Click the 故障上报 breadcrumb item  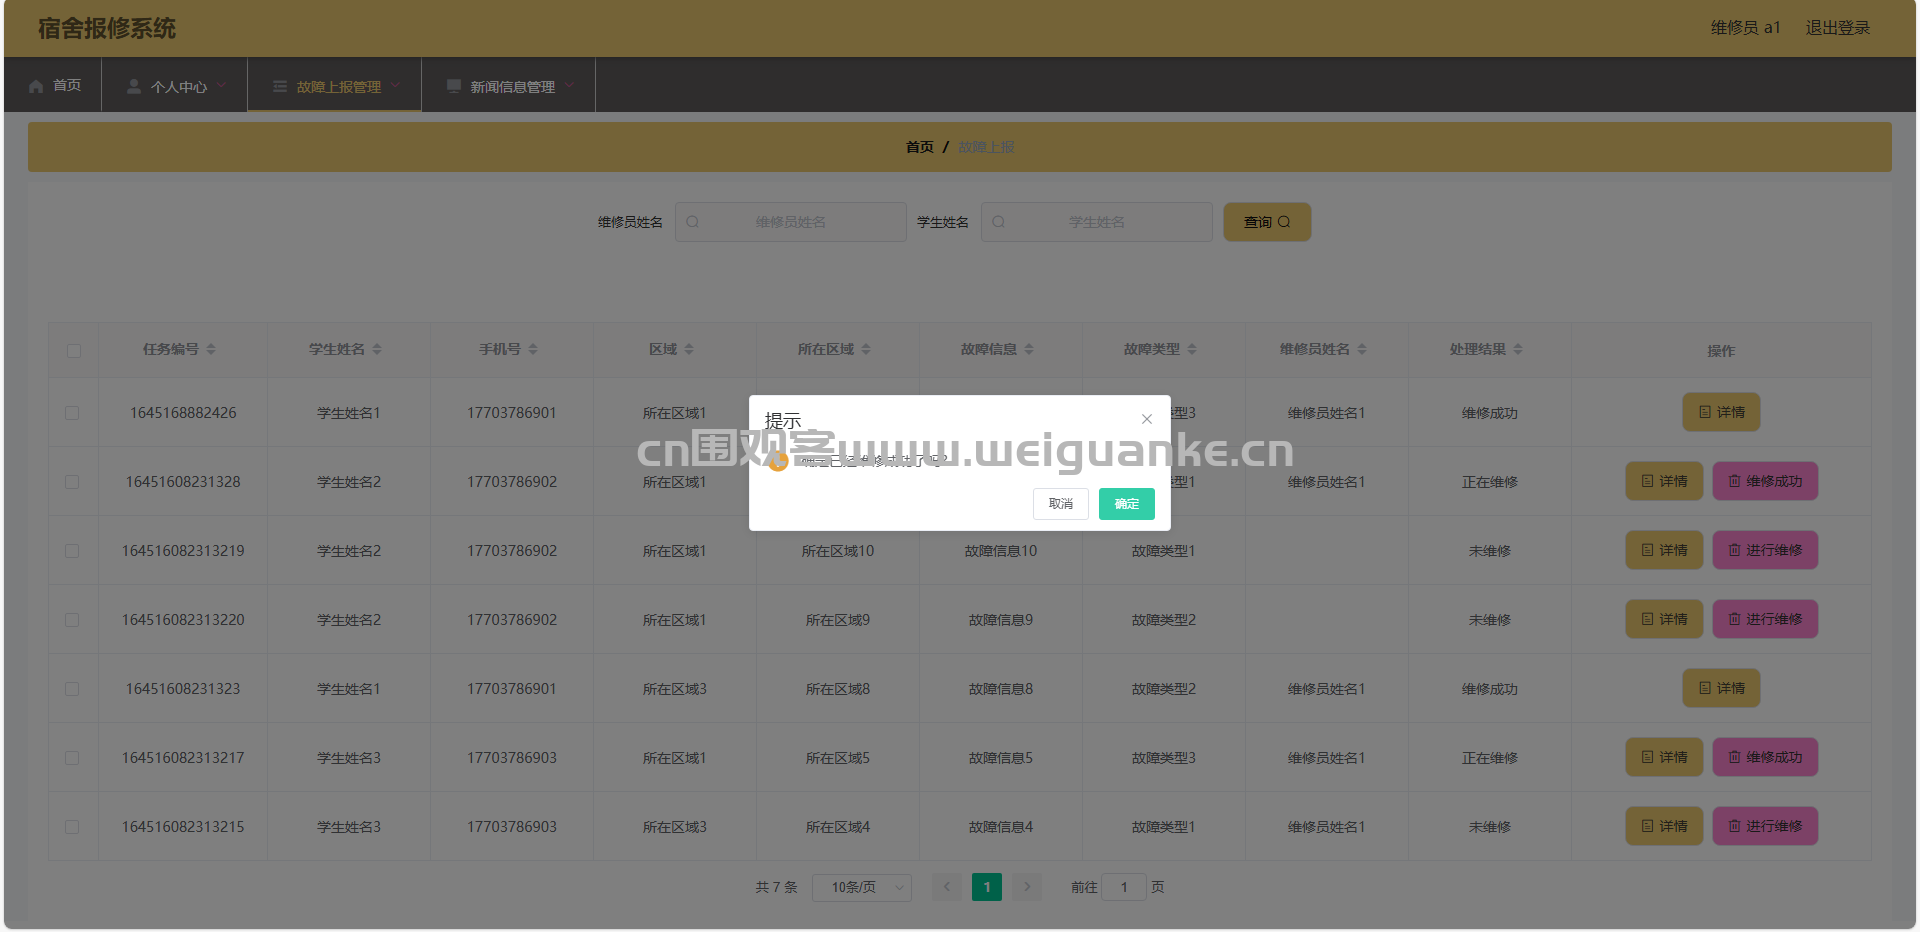pos(987,147)
